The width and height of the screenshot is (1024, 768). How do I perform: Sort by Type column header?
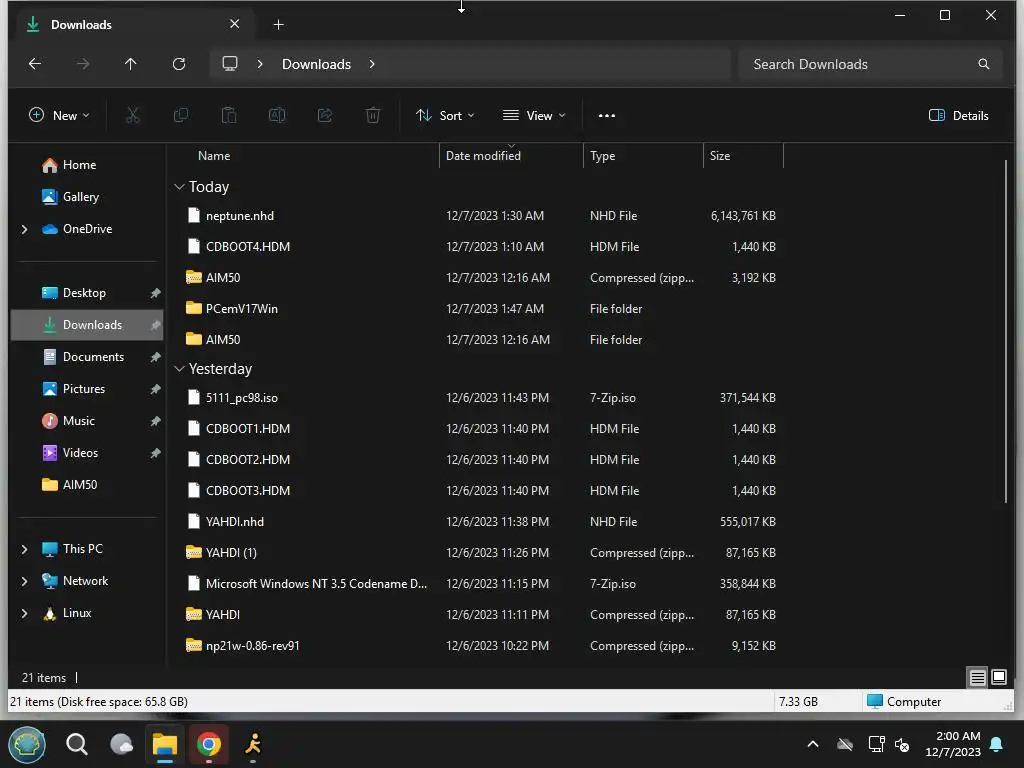(x=602, y=156)
